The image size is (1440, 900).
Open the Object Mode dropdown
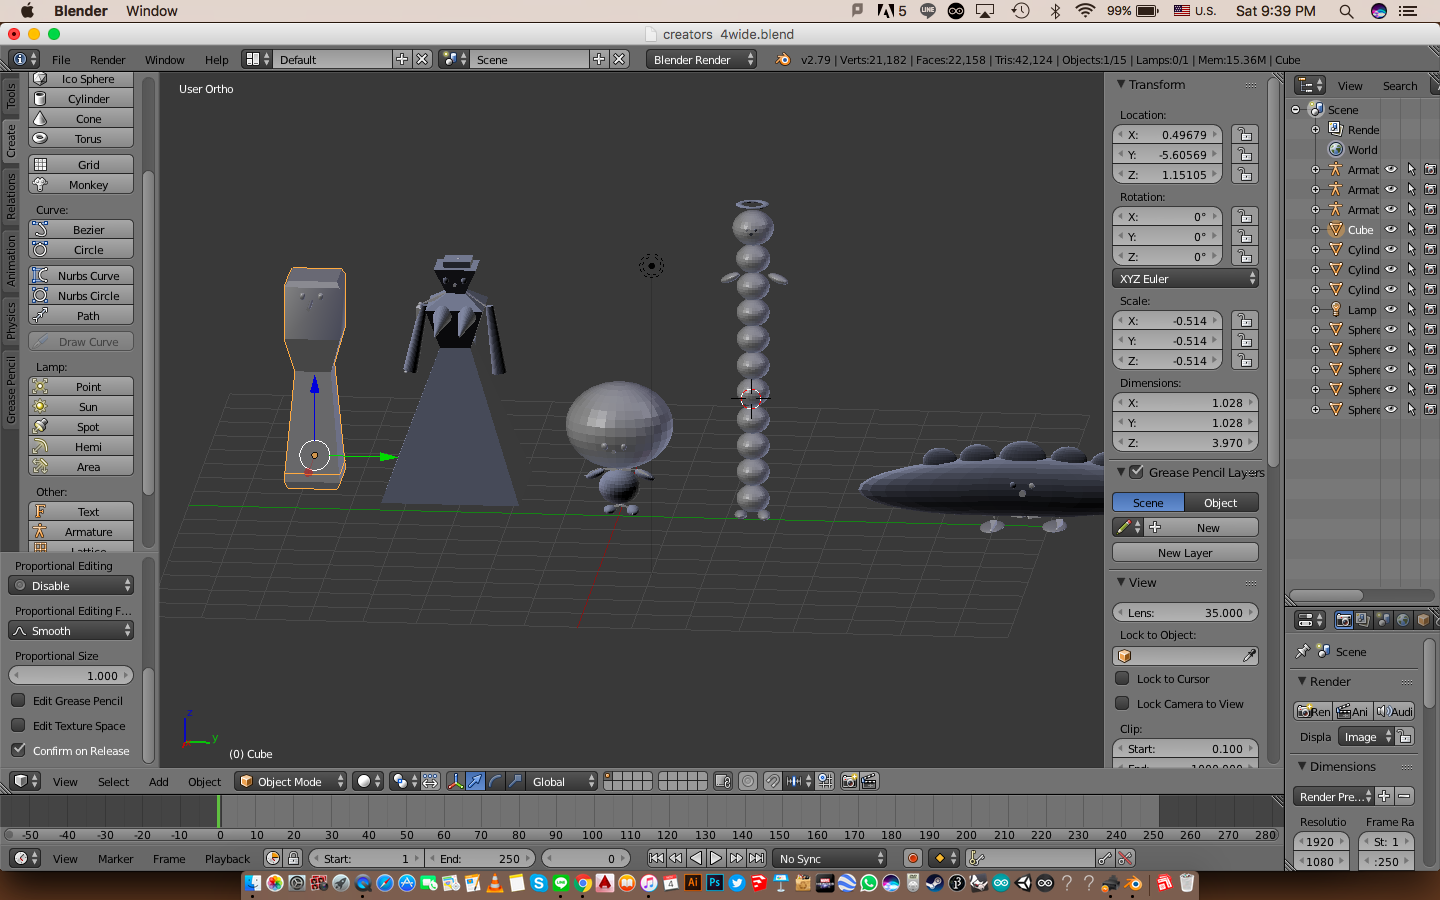click(292, 782)
